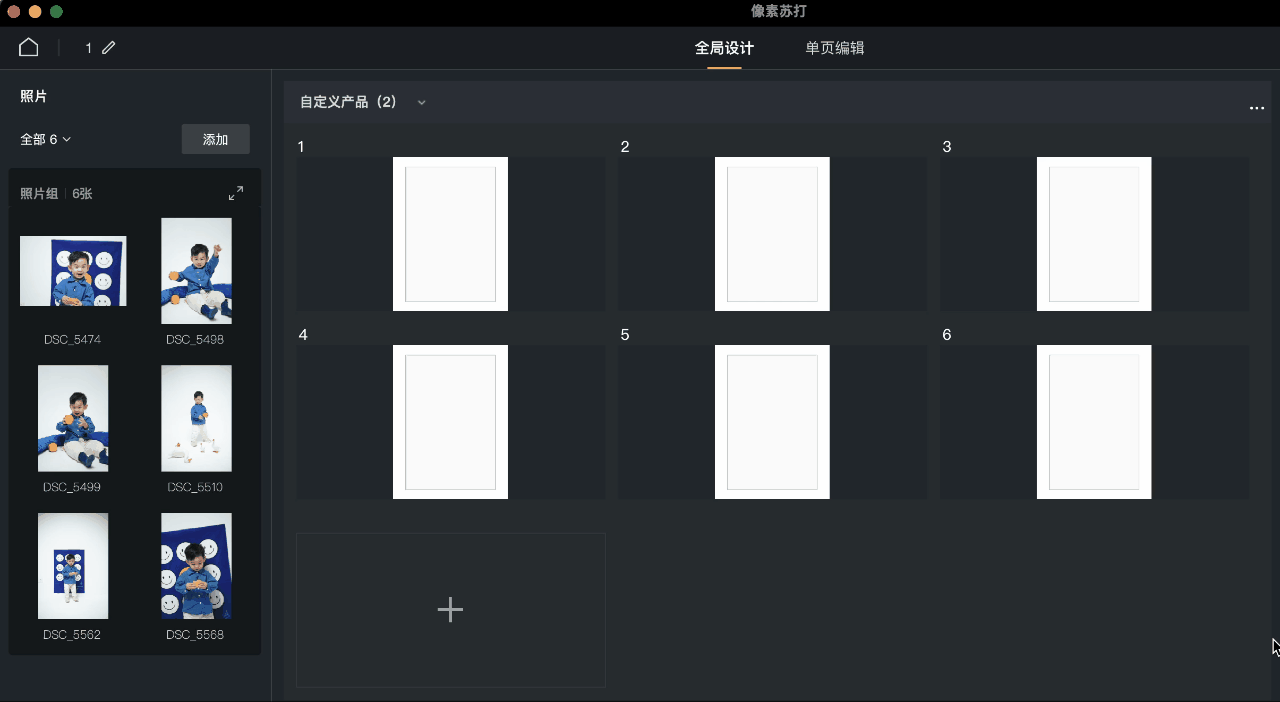Select the DSC_5498 photo thumbnail
Image resolution: width=1280 pixels, height=702 pixels.
[196, 270]
